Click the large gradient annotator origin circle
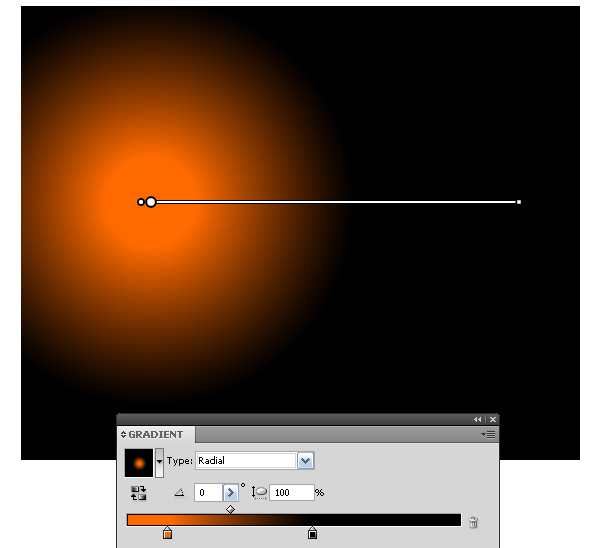Image resolution: width=600 pixels, height=548 pixels. pyautogui.click(x=151, y=202)
